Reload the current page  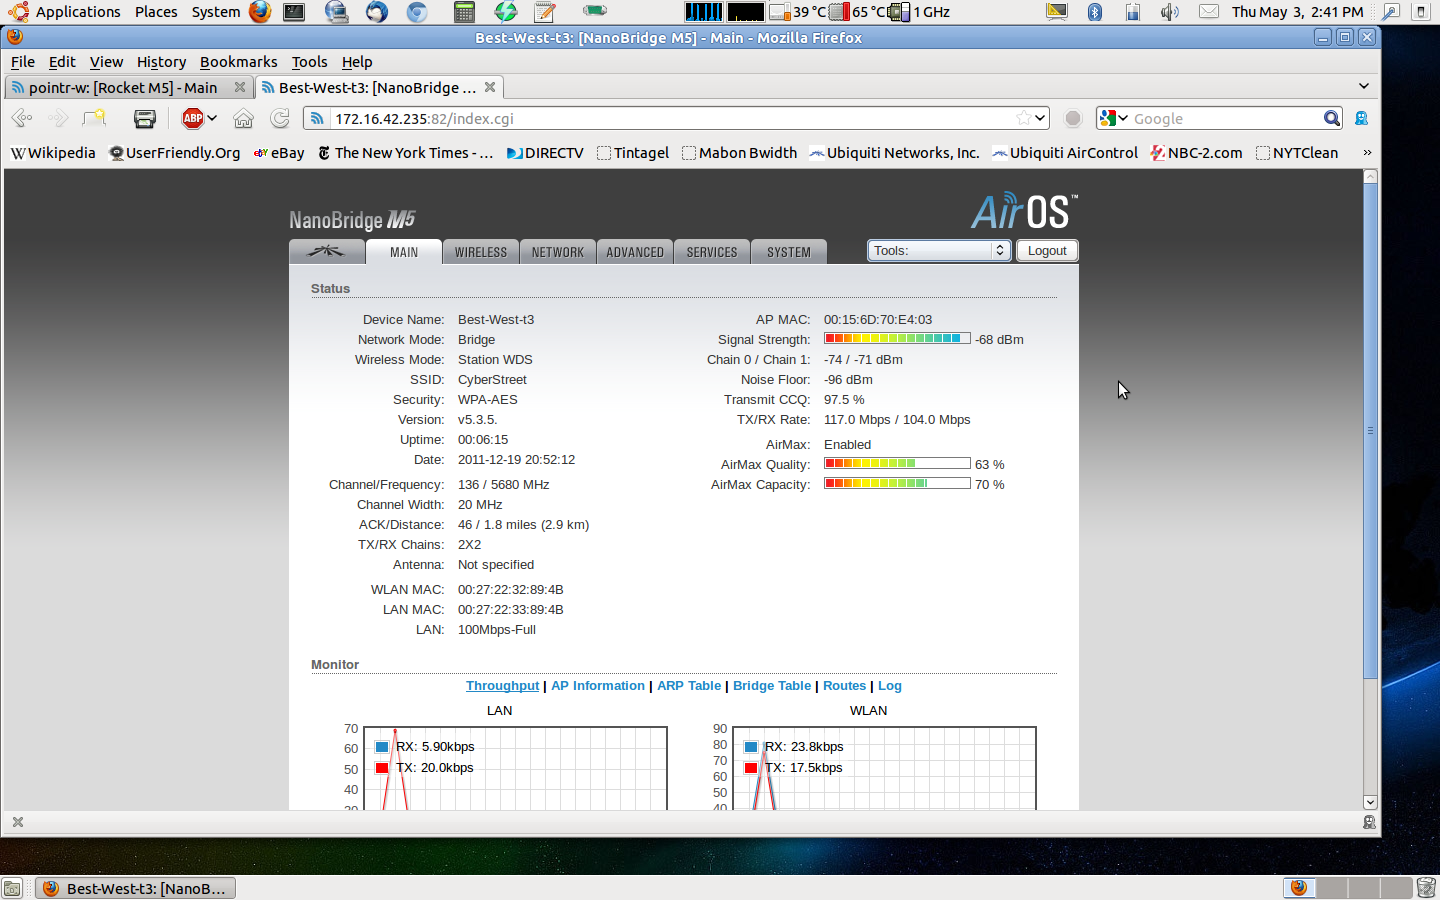280,118
